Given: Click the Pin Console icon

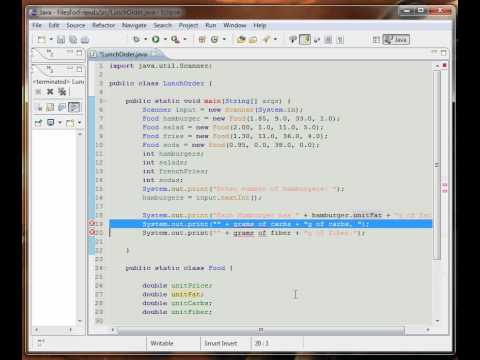Looking at the screenshot, I should (38, 123).
